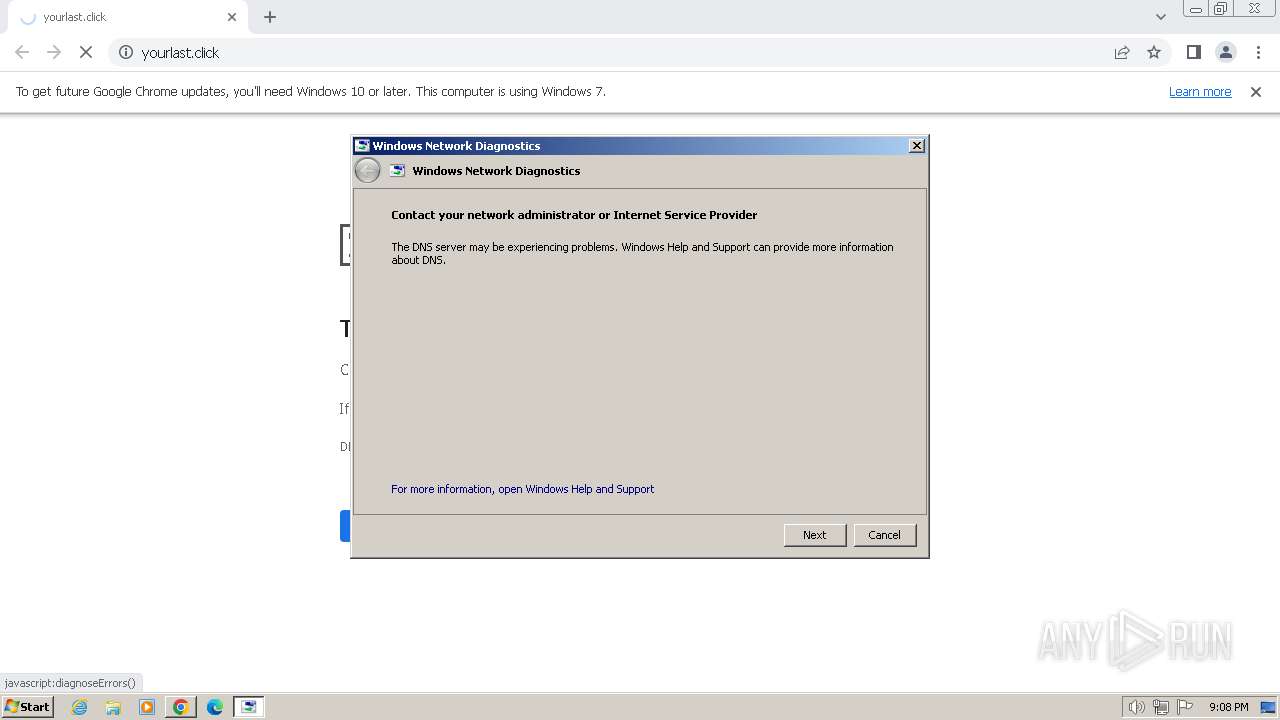The height and width of the screenshot is (720, 1280).
Task: Open the Chrome side panel
Action: click(x=1193, y=52)
